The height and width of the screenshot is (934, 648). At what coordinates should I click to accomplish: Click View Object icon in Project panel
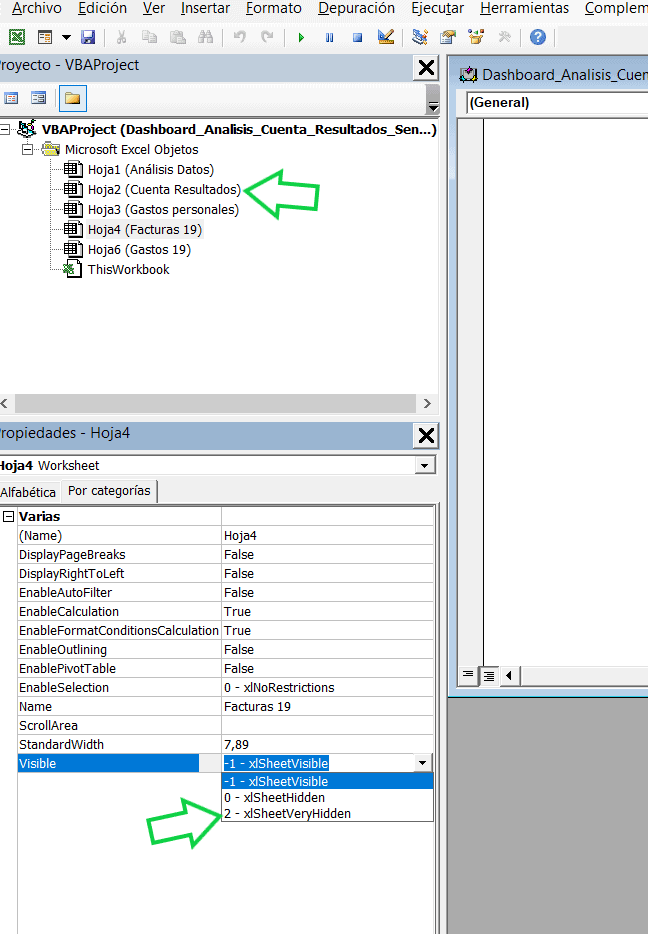[x=39, y=98]
